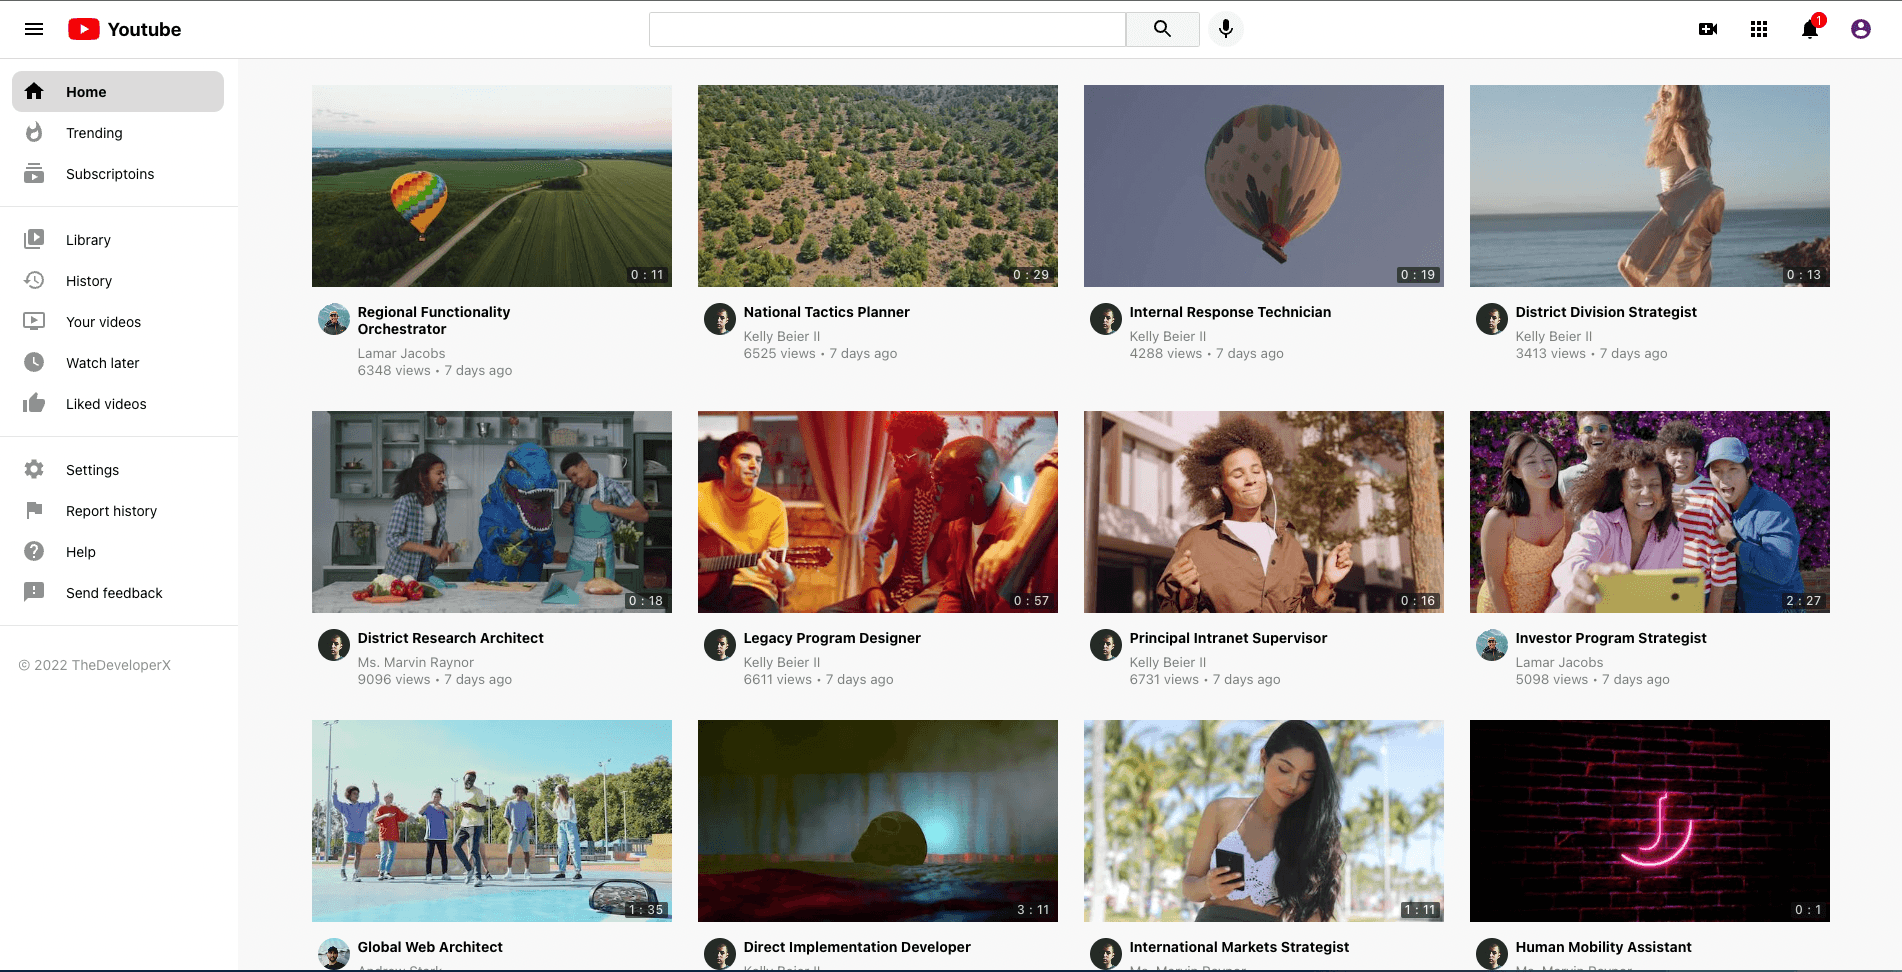The height and width of the screenshot is (972, 1902).
Task: Open Investor Program Strategist title link
Action: [x=1611, y=638]
